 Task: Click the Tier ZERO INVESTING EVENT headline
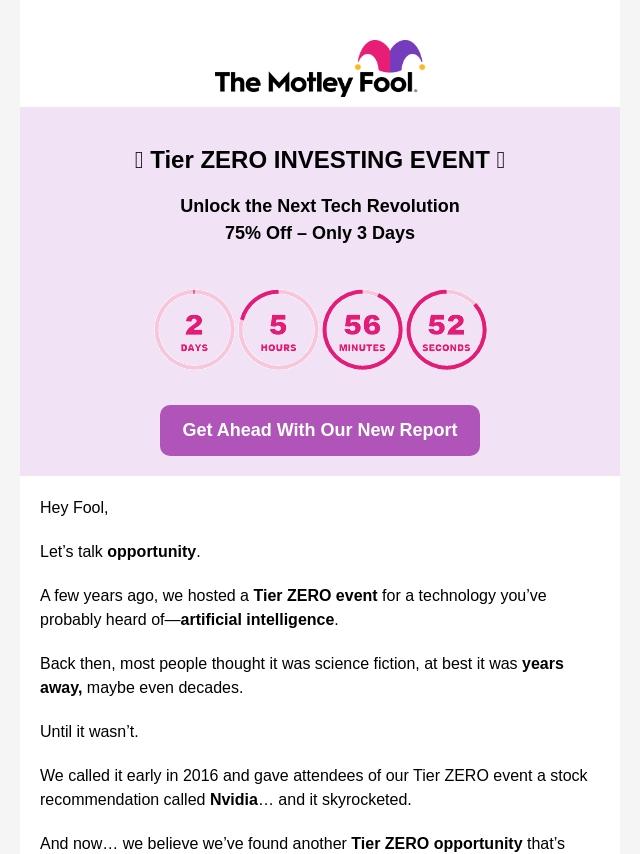320,160
